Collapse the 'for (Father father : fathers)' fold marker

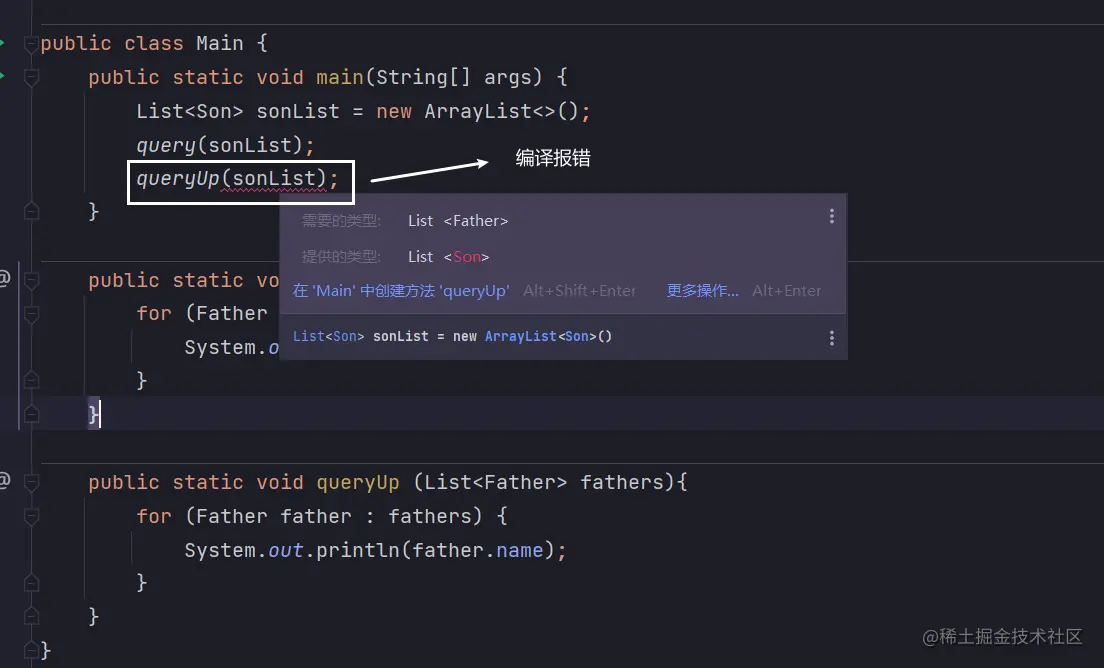[x=31, y=517]
